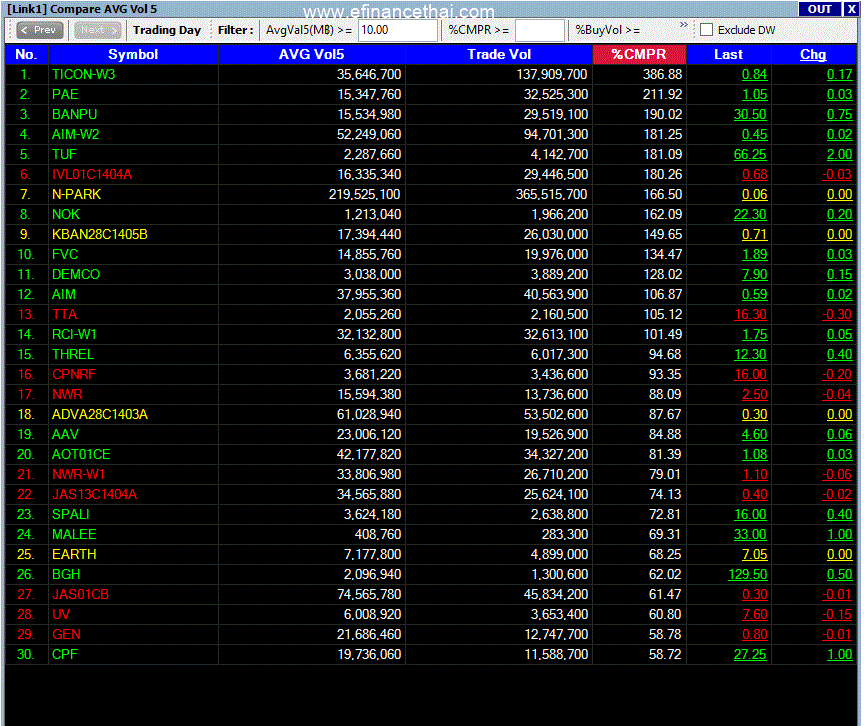Select the TTA symbol
The image size is (864, 726).
(x=64, y=315)
